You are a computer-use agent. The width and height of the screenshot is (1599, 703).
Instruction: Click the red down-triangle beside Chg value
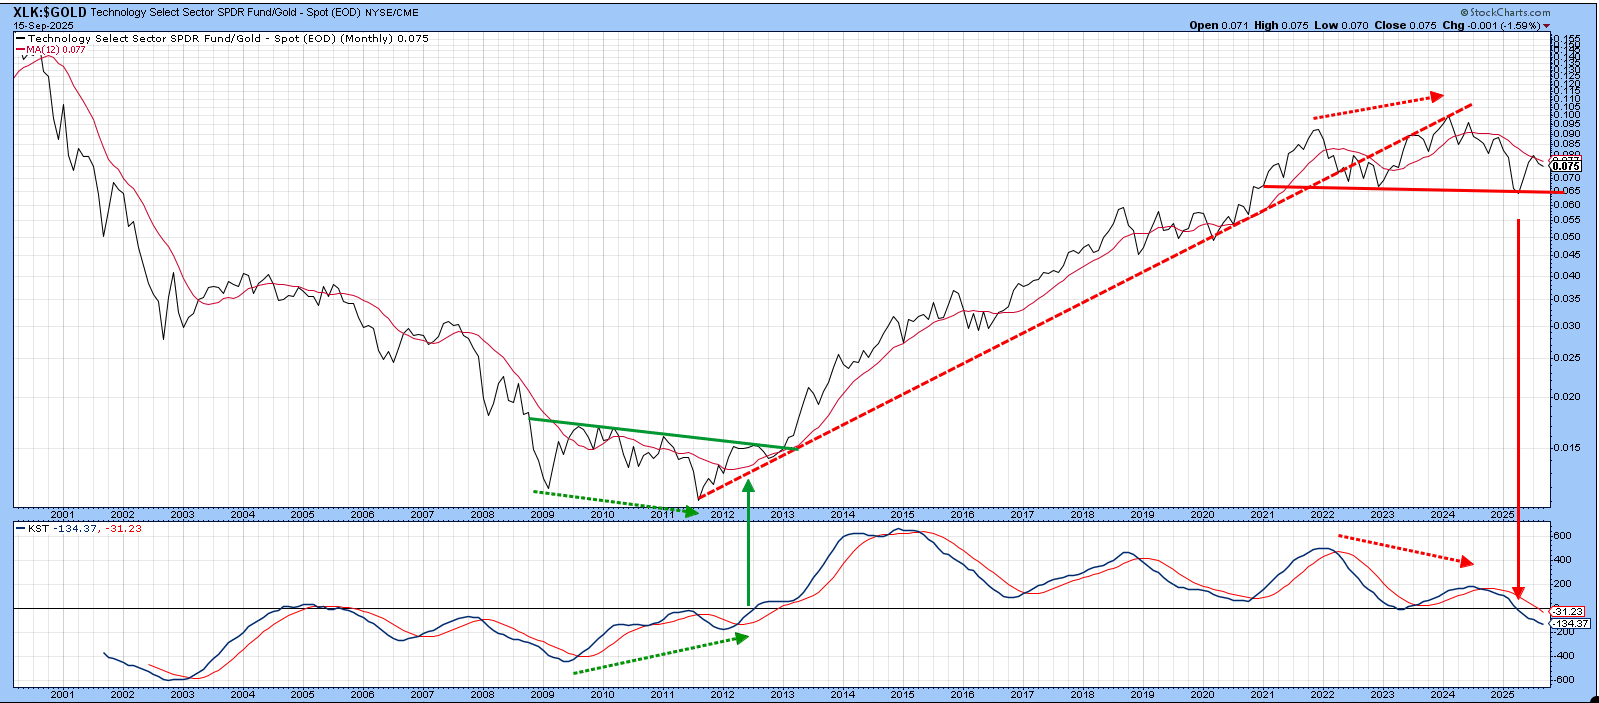point(1547,26)
